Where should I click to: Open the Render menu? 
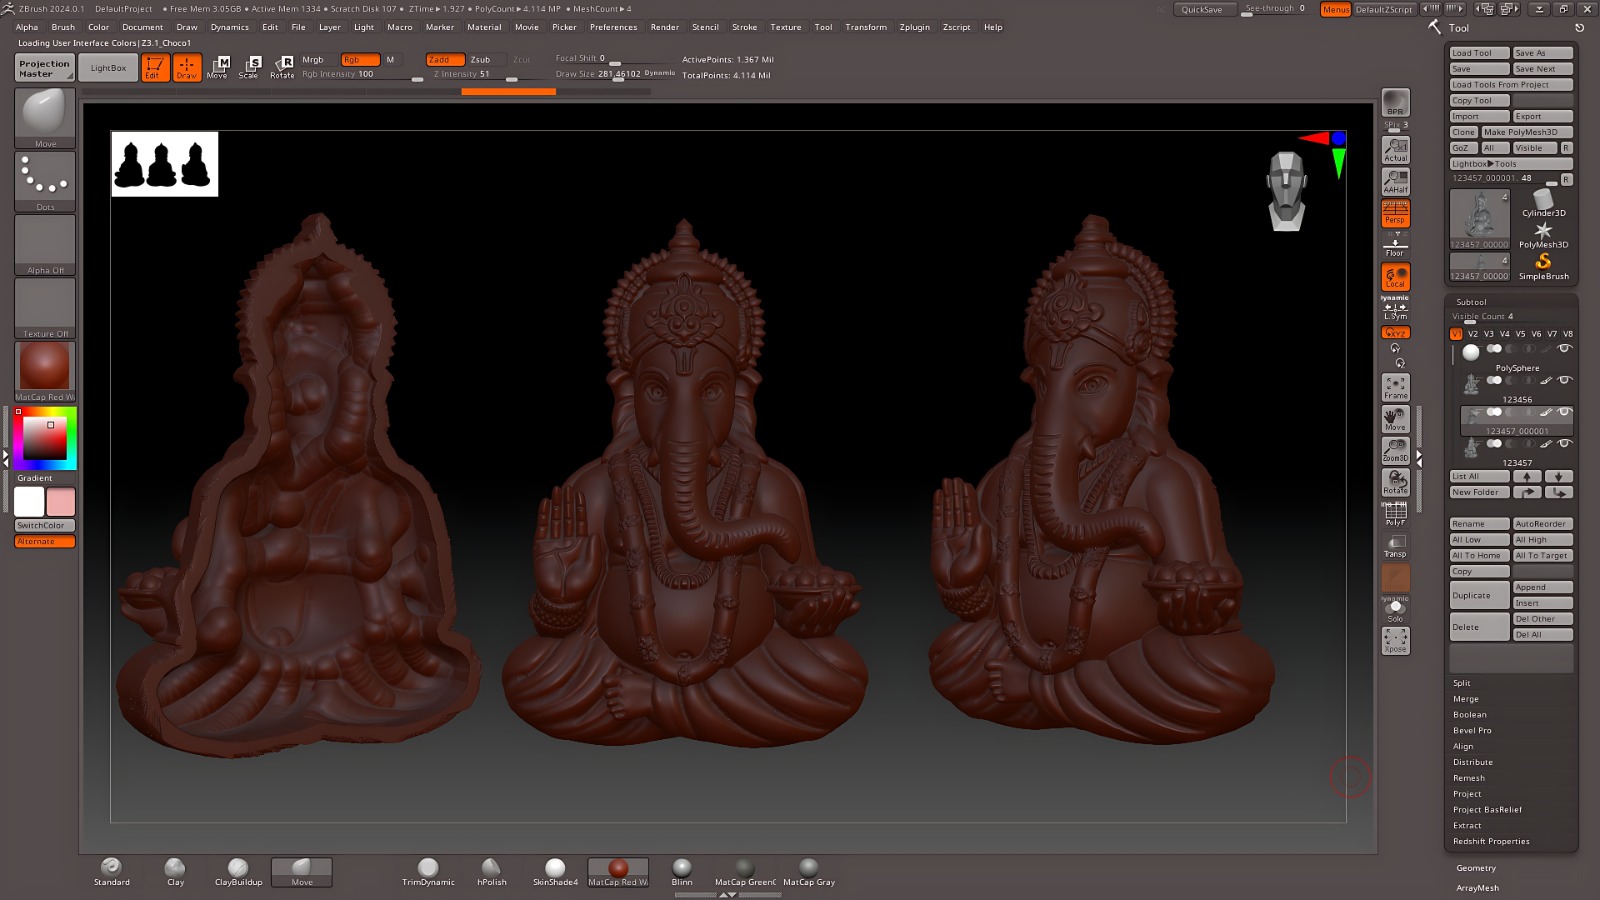point(664,27)
